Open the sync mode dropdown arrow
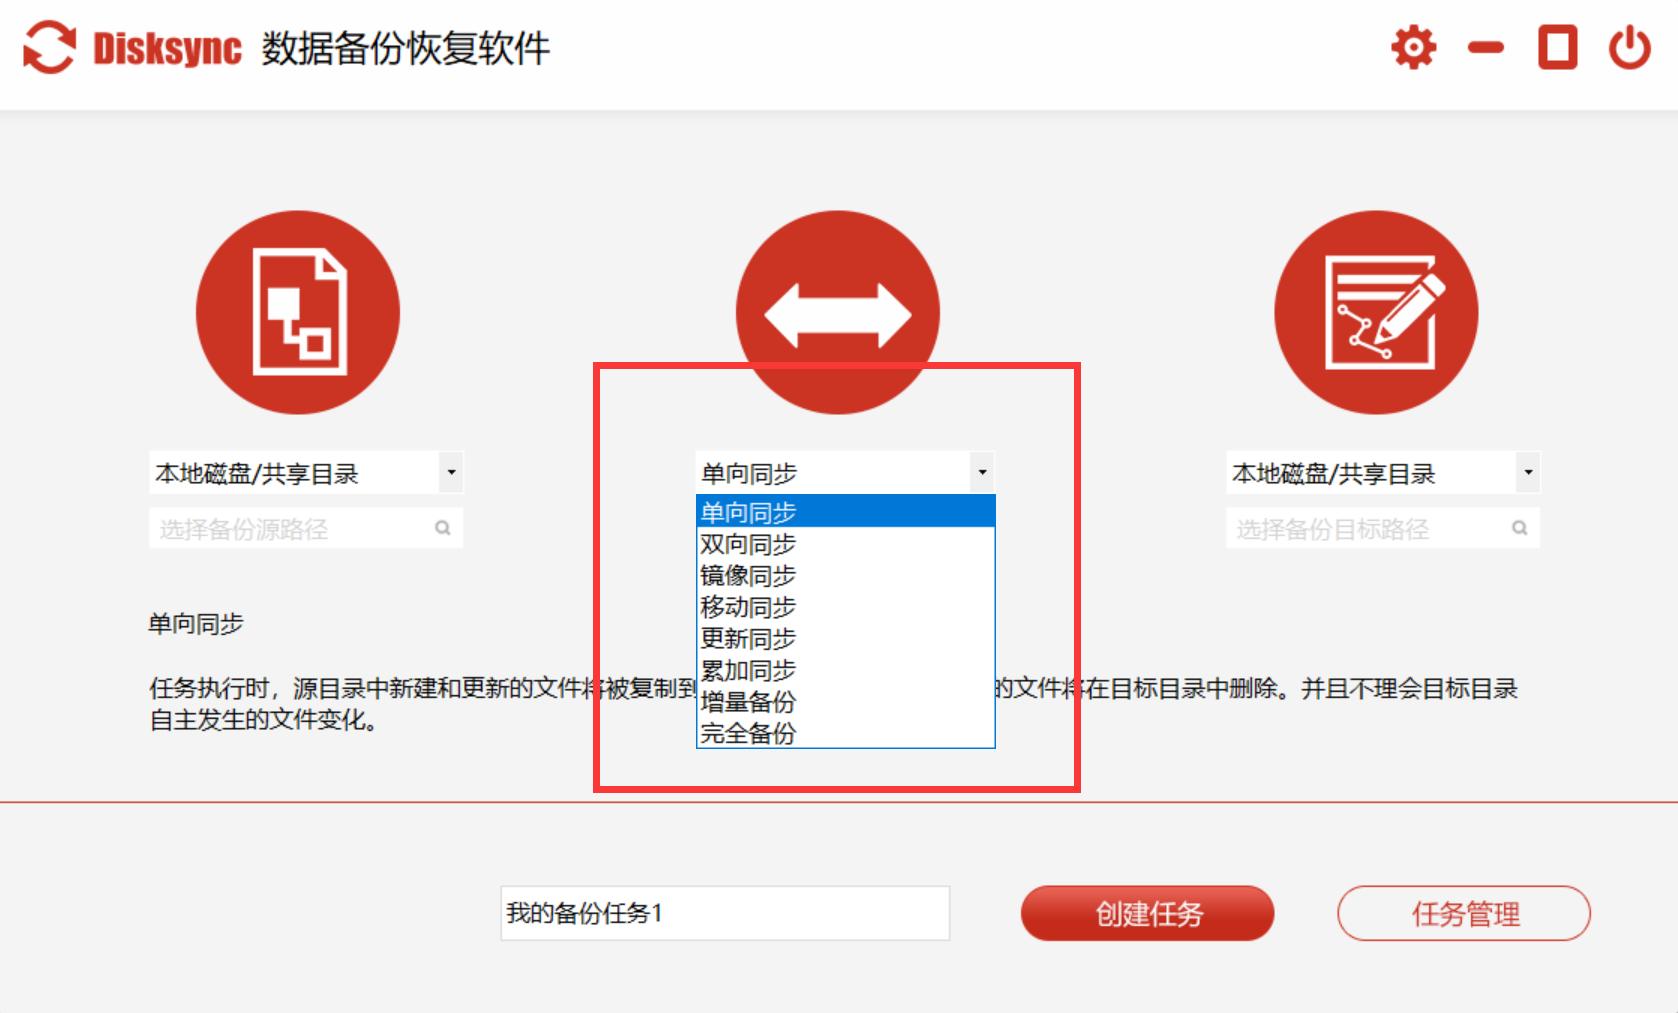Screen dimensions: 1678x1013 pos(982,472)
